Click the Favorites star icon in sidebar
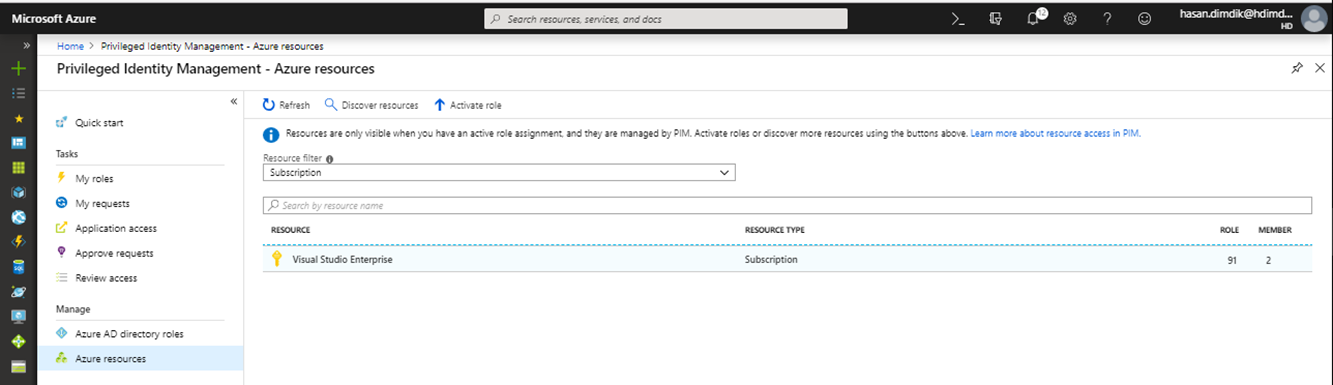This screenshot has width=1333, height=385. (18, 118)
